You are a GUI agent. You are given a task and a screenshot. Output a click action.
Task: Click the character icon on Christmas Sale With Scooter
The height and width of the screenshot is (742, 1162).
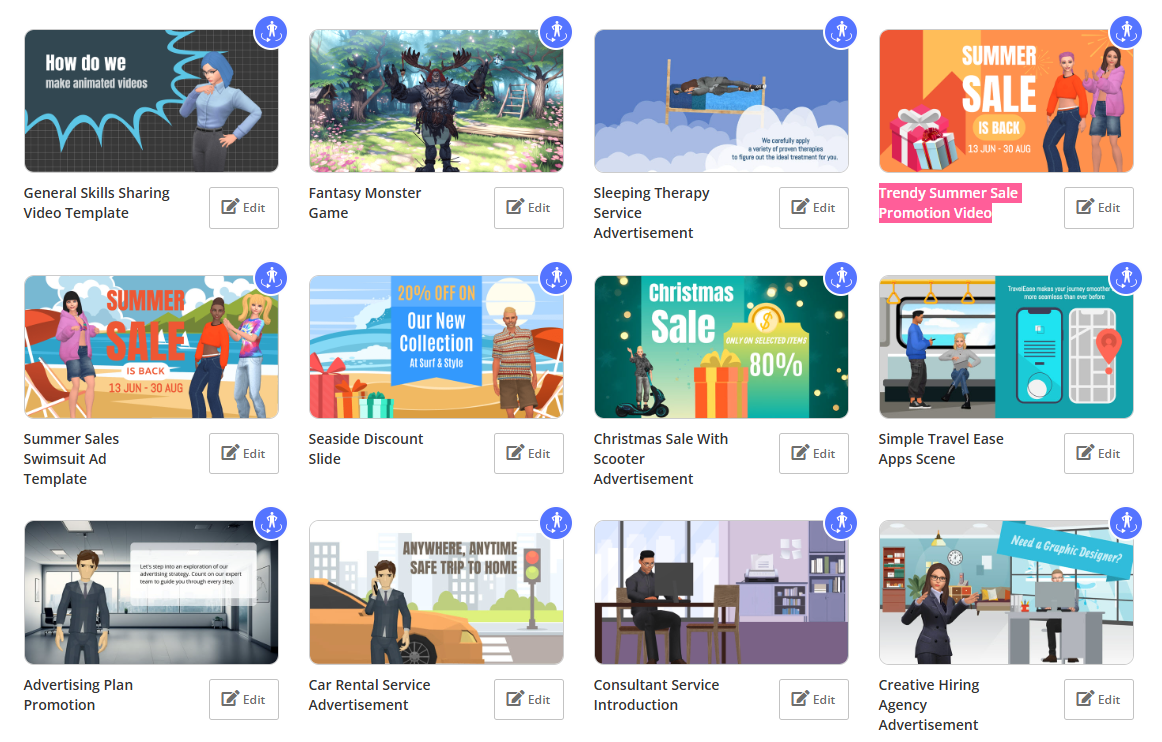pos(841,278)
